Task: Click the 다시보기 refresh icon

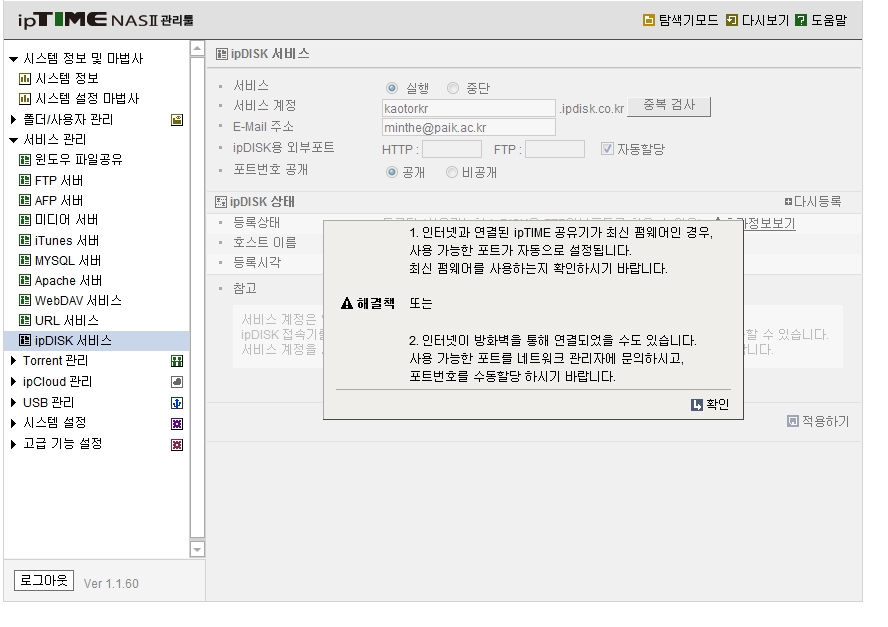Action: [x=732, y=20]
